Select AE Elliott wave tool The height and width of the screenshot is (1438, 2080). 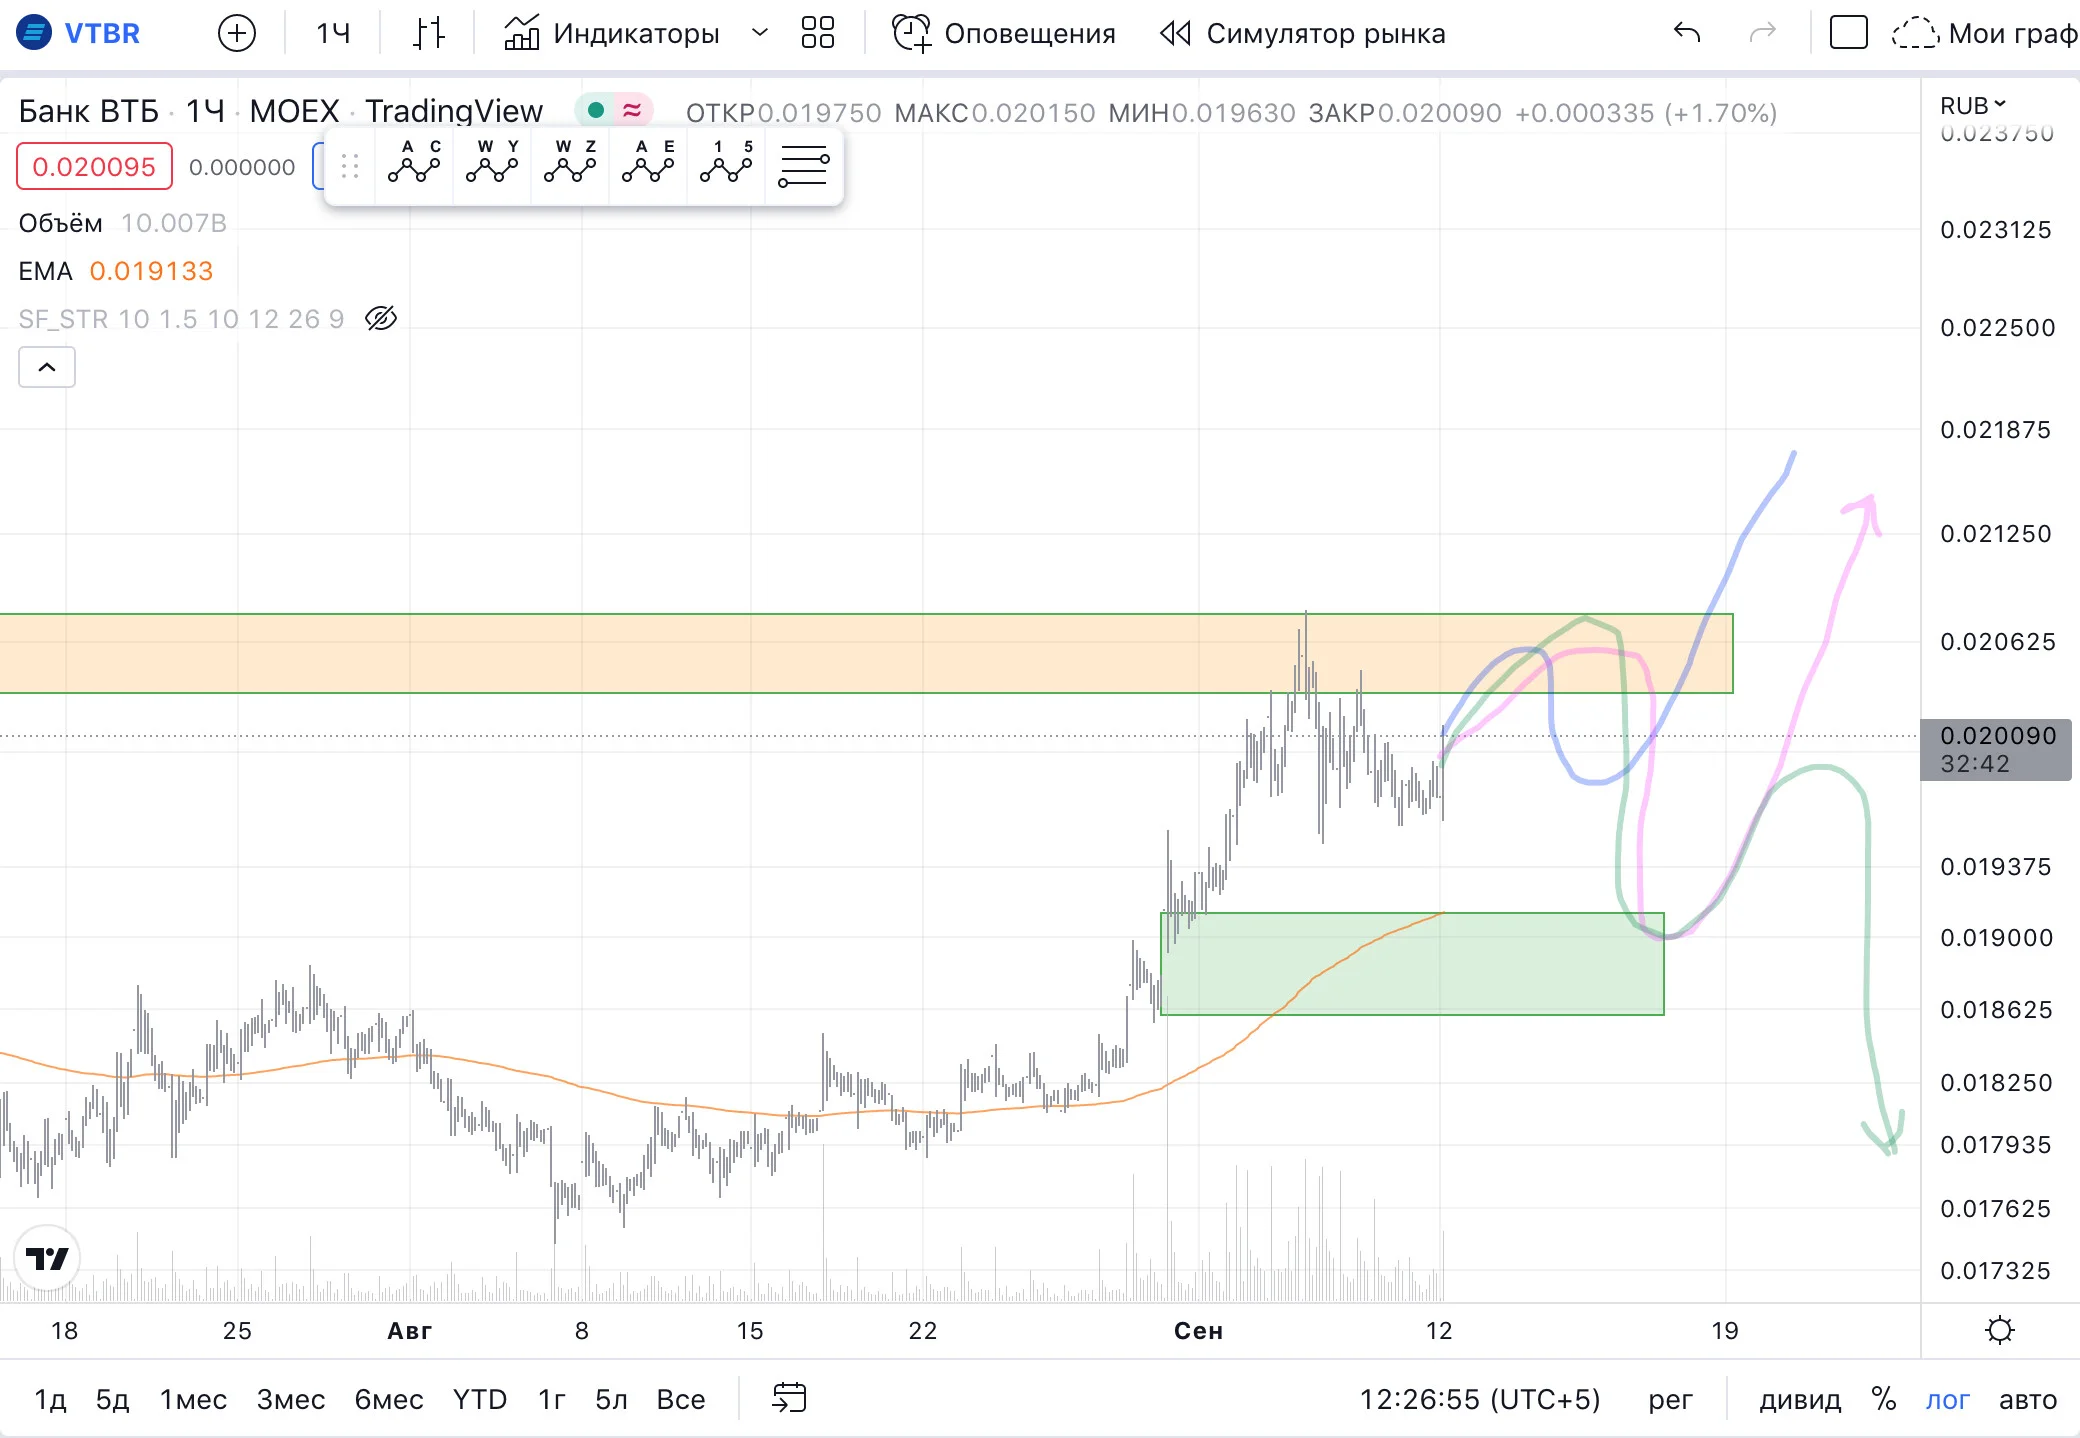click(648, 162)
